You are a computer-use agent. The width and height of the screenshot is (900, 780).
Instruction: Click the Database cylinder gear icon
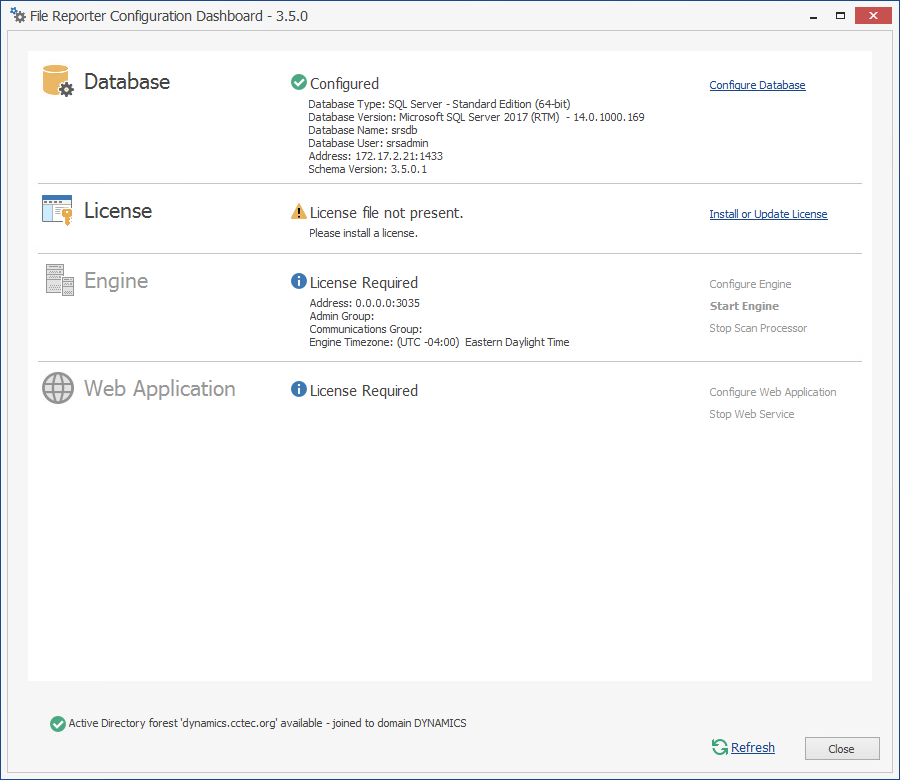pos(58,81)
